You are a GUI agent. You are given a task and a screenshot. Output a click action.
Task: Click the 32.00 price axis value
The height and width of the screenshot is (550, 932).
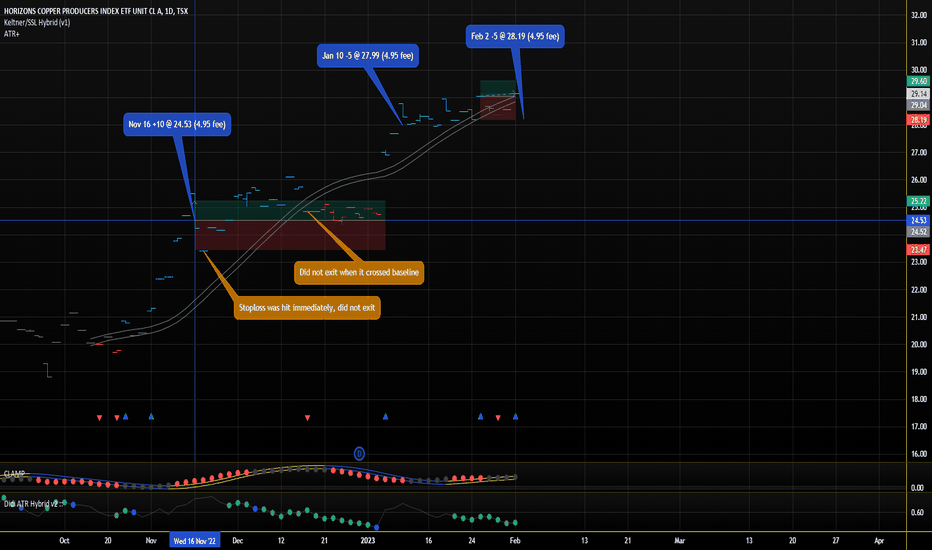919,15
